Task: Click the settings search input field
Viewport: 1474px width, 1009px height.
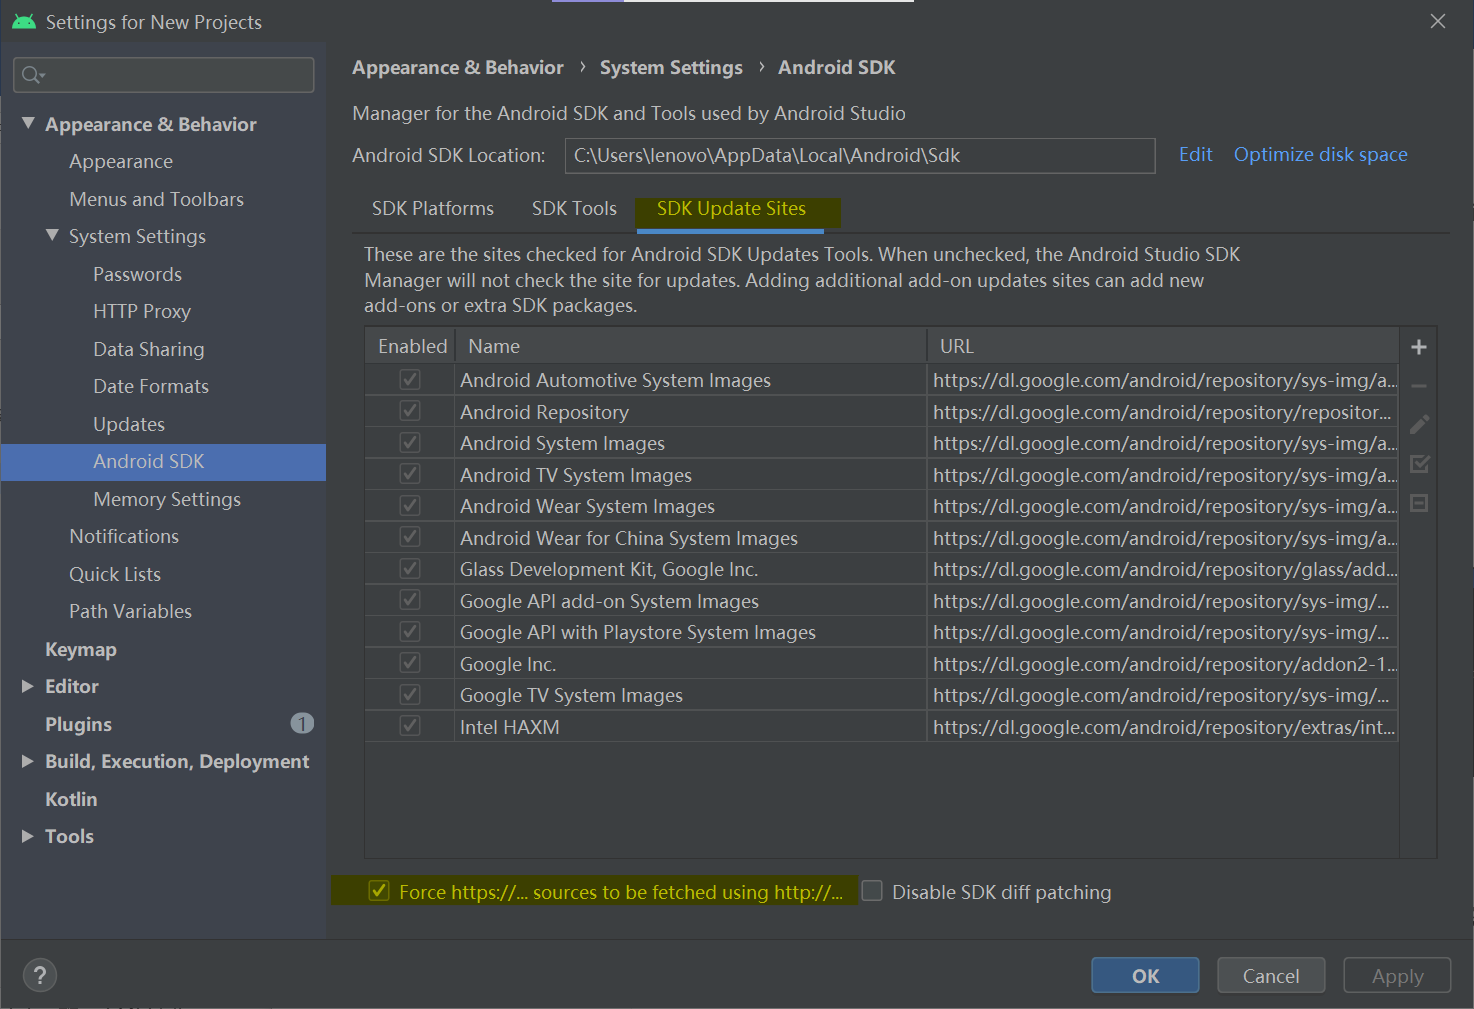Action: tap(164, 75)
